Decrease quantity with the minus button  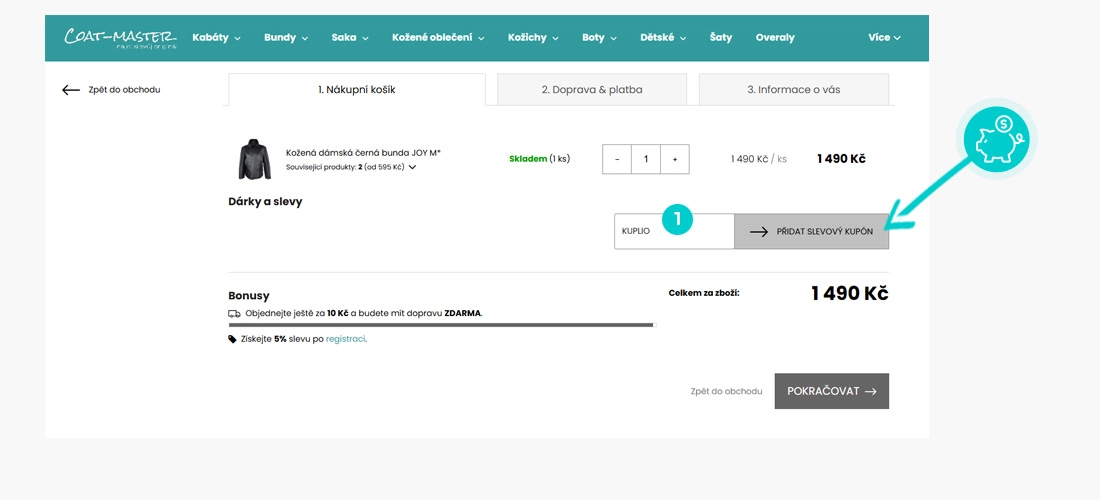pos(617,159)
